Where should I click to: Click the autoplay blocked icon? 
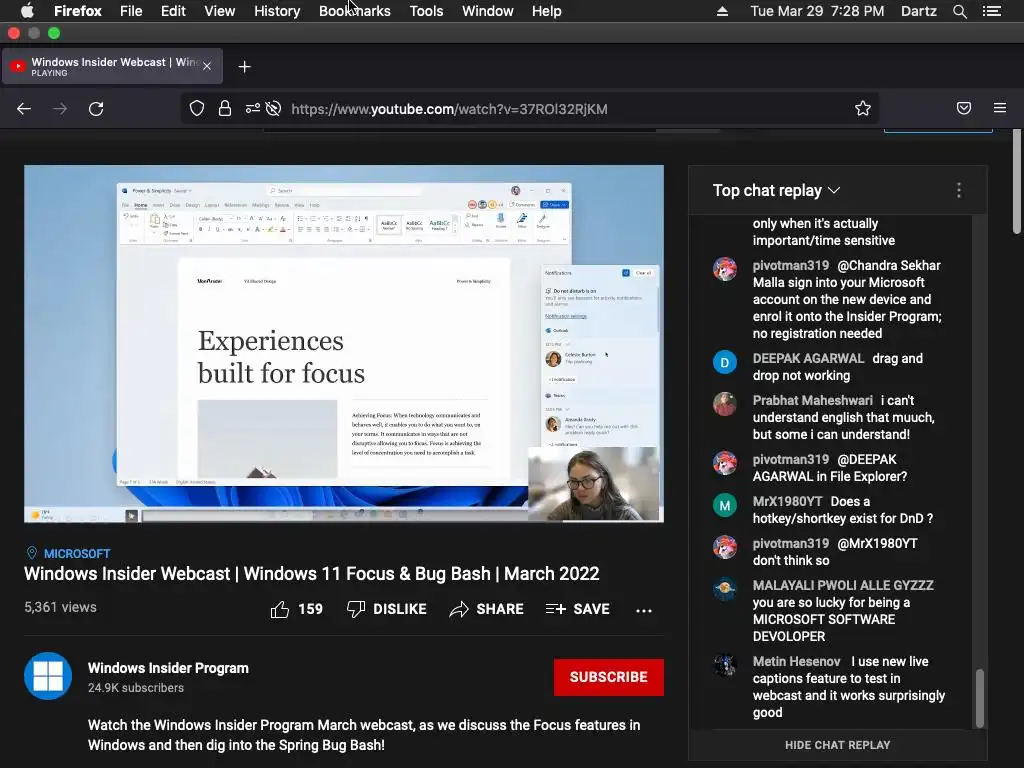pos(274,108)
